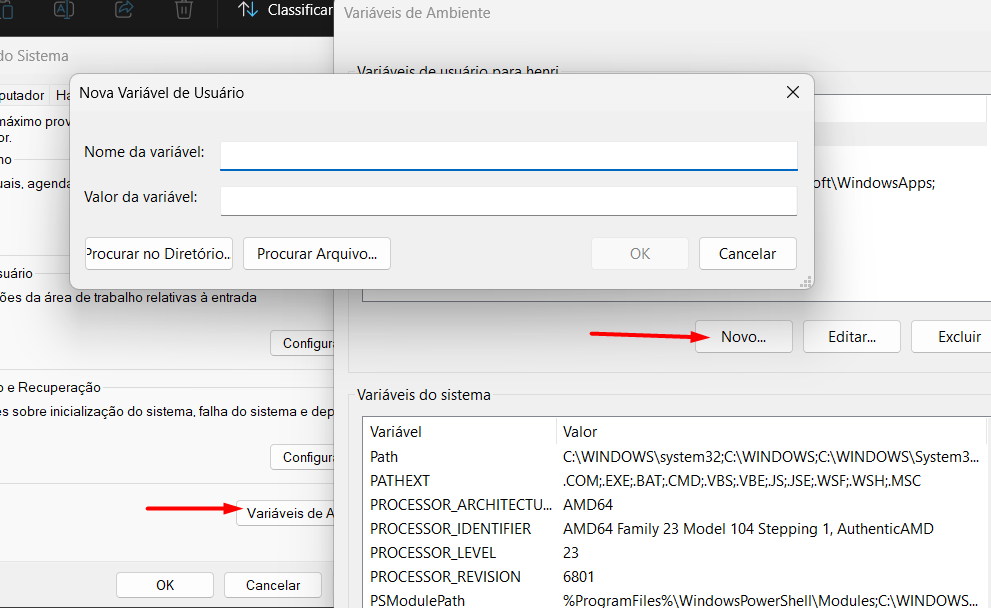The width and height of the screenshot is (991, 608).
Task: Select the PROCESSOR_ARCHITECTURE variable row
Action: (674, 505)
